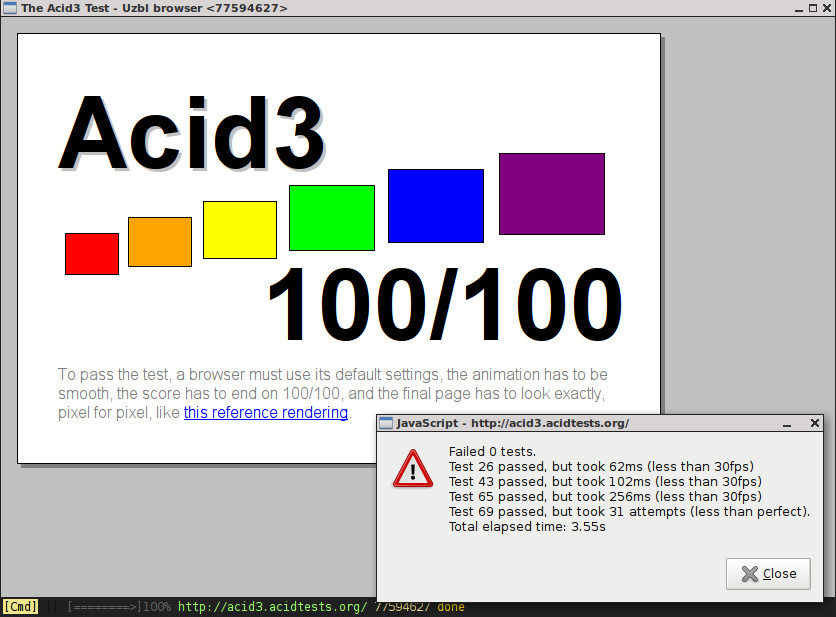
Task: Click the Close button in JavaScript dialog
Action: pos(768,573)
